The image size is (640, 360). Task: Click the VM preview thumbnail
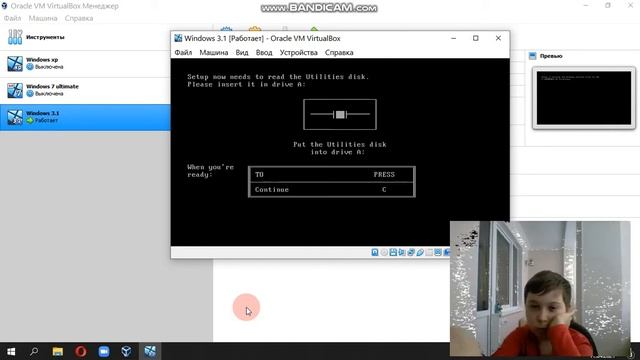pyautogui.click(x=584, y=98)
